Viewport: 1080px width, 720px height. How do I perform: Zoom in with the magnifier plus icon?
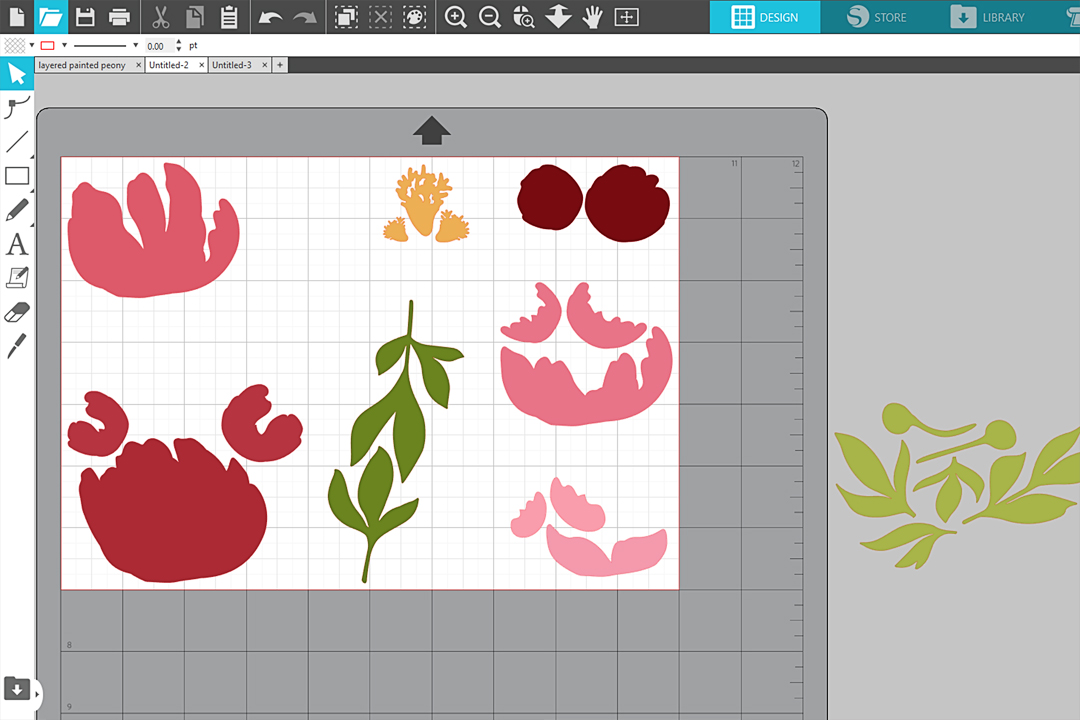pos(455,17)
